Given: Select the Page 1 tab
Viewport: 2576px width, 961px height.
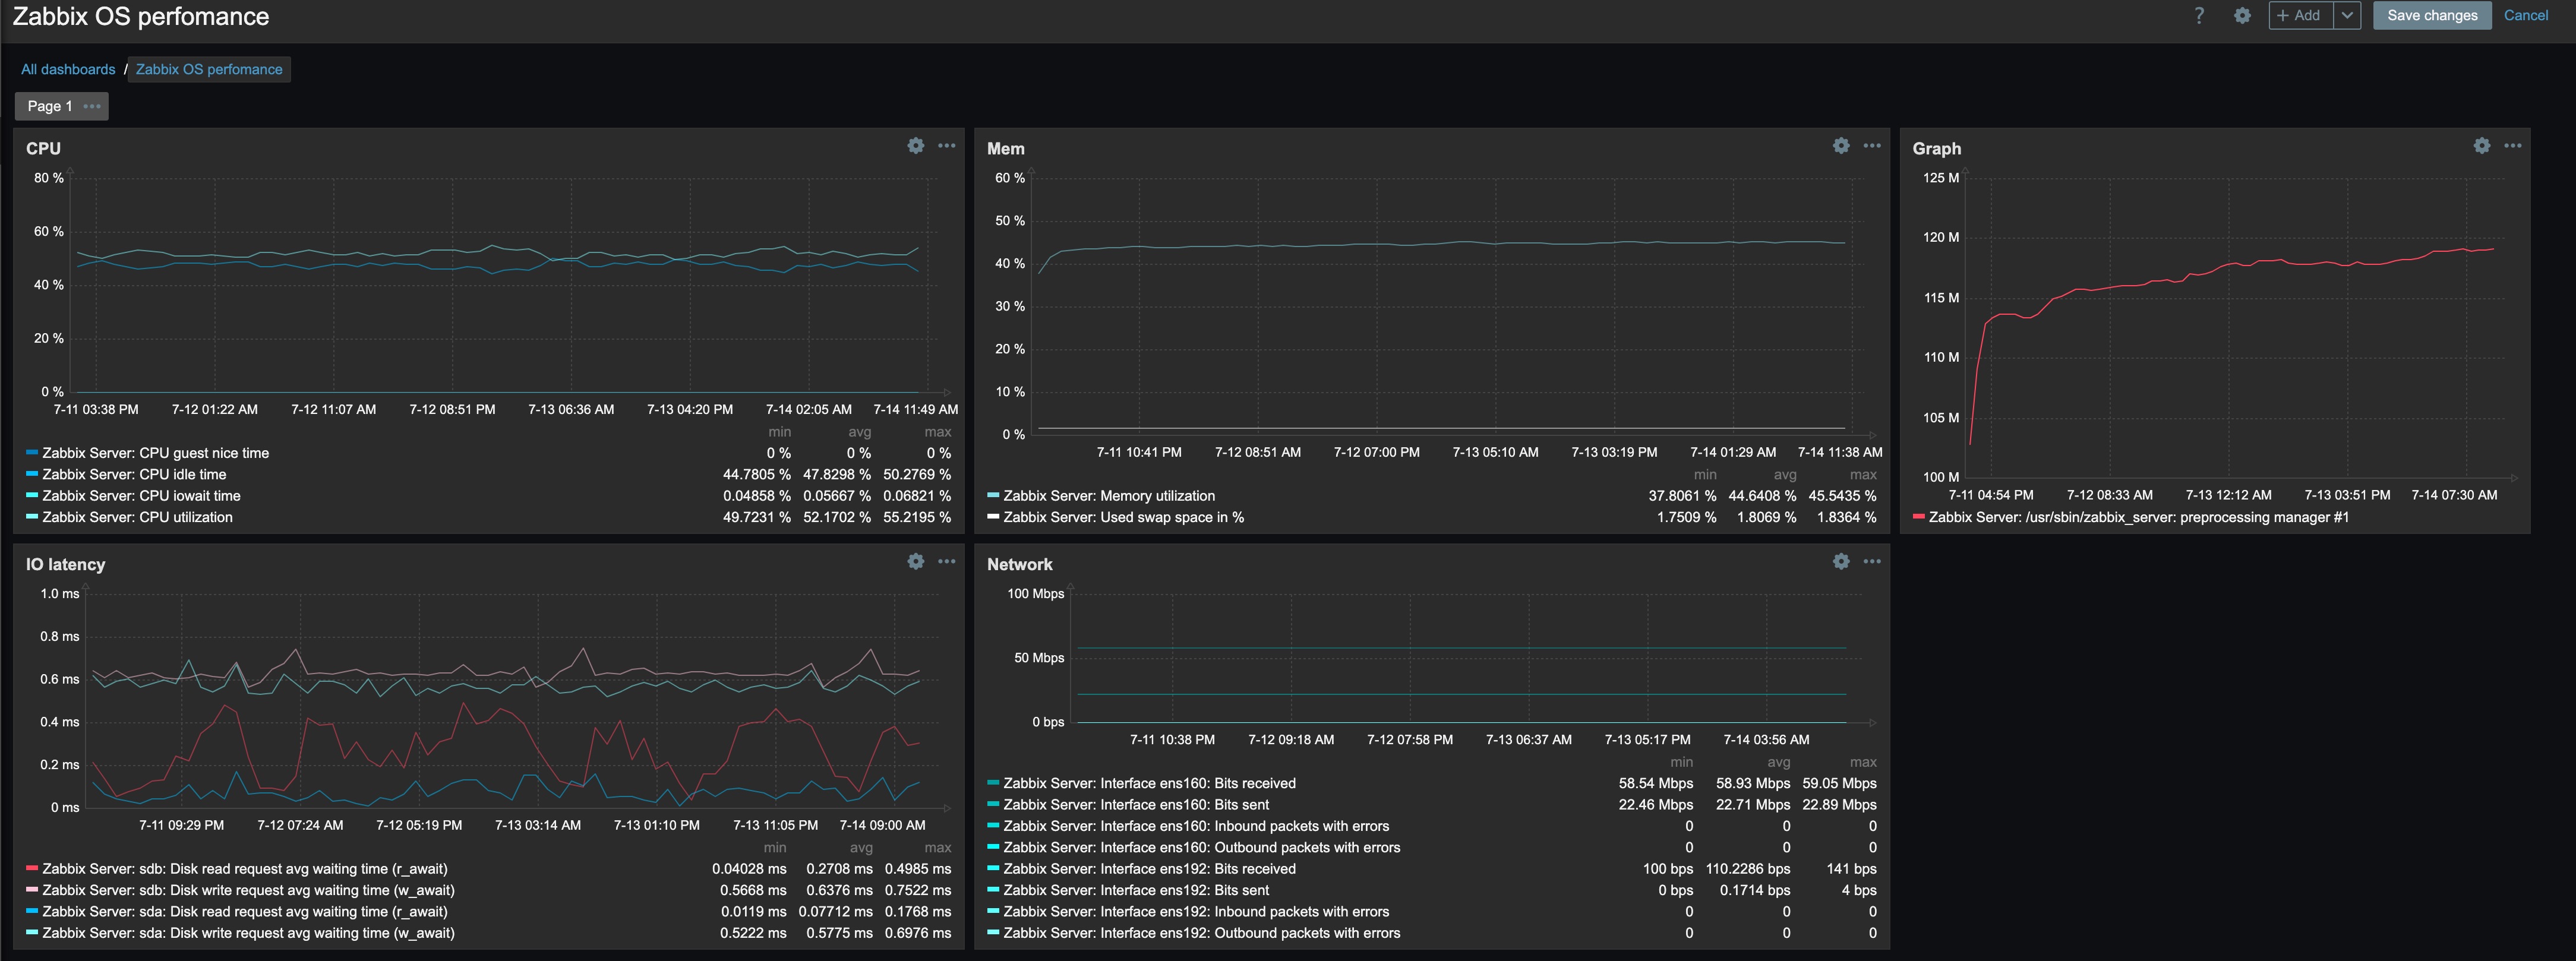Looking at the screenshot, I should click(x=49, y=106).
